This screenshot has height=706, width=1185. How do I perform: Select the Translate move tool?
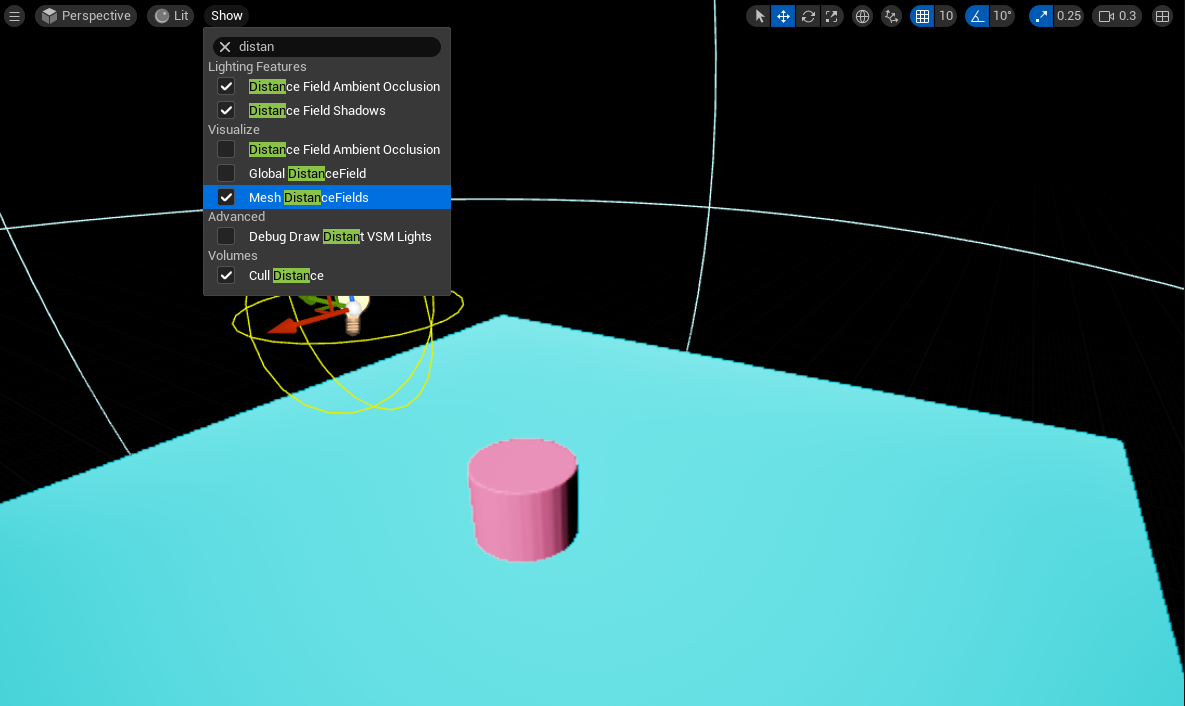tap(783, 16)
